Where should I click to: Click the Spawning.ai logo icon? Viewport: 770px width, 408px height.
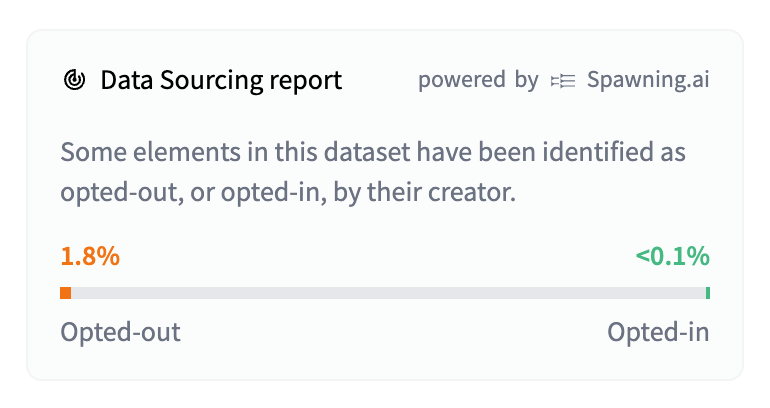click(x=563, y=81)
